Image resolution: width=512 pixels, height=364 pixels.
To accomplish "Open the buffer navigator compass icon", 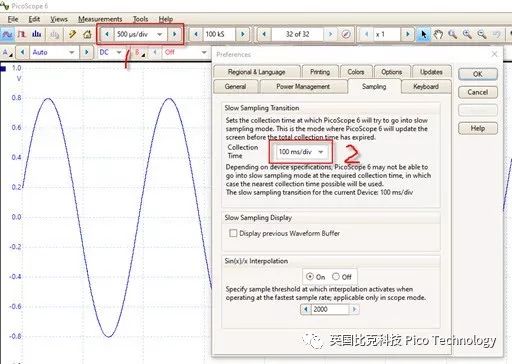I will (346, 34).
